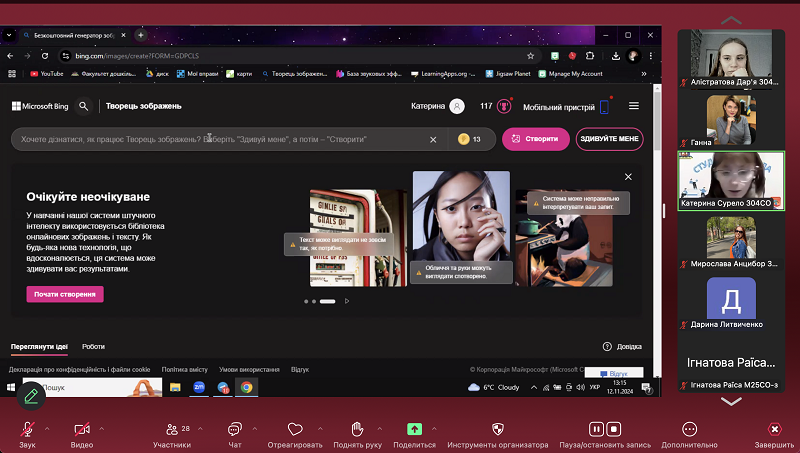
Task: Open Умови використання footer link
Action: [x=249, y=369]
